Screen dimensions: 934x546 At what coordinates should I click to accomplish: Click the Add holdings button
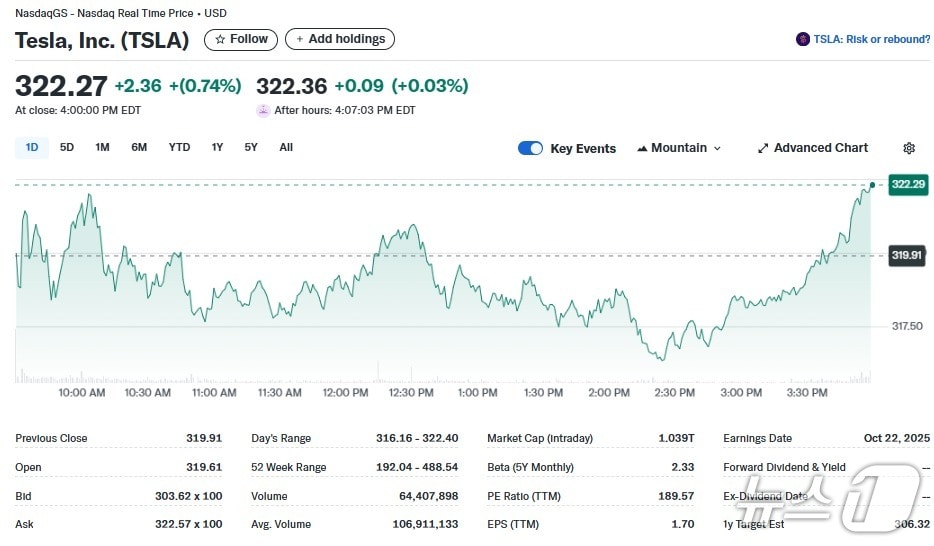(x=340, y=39)
